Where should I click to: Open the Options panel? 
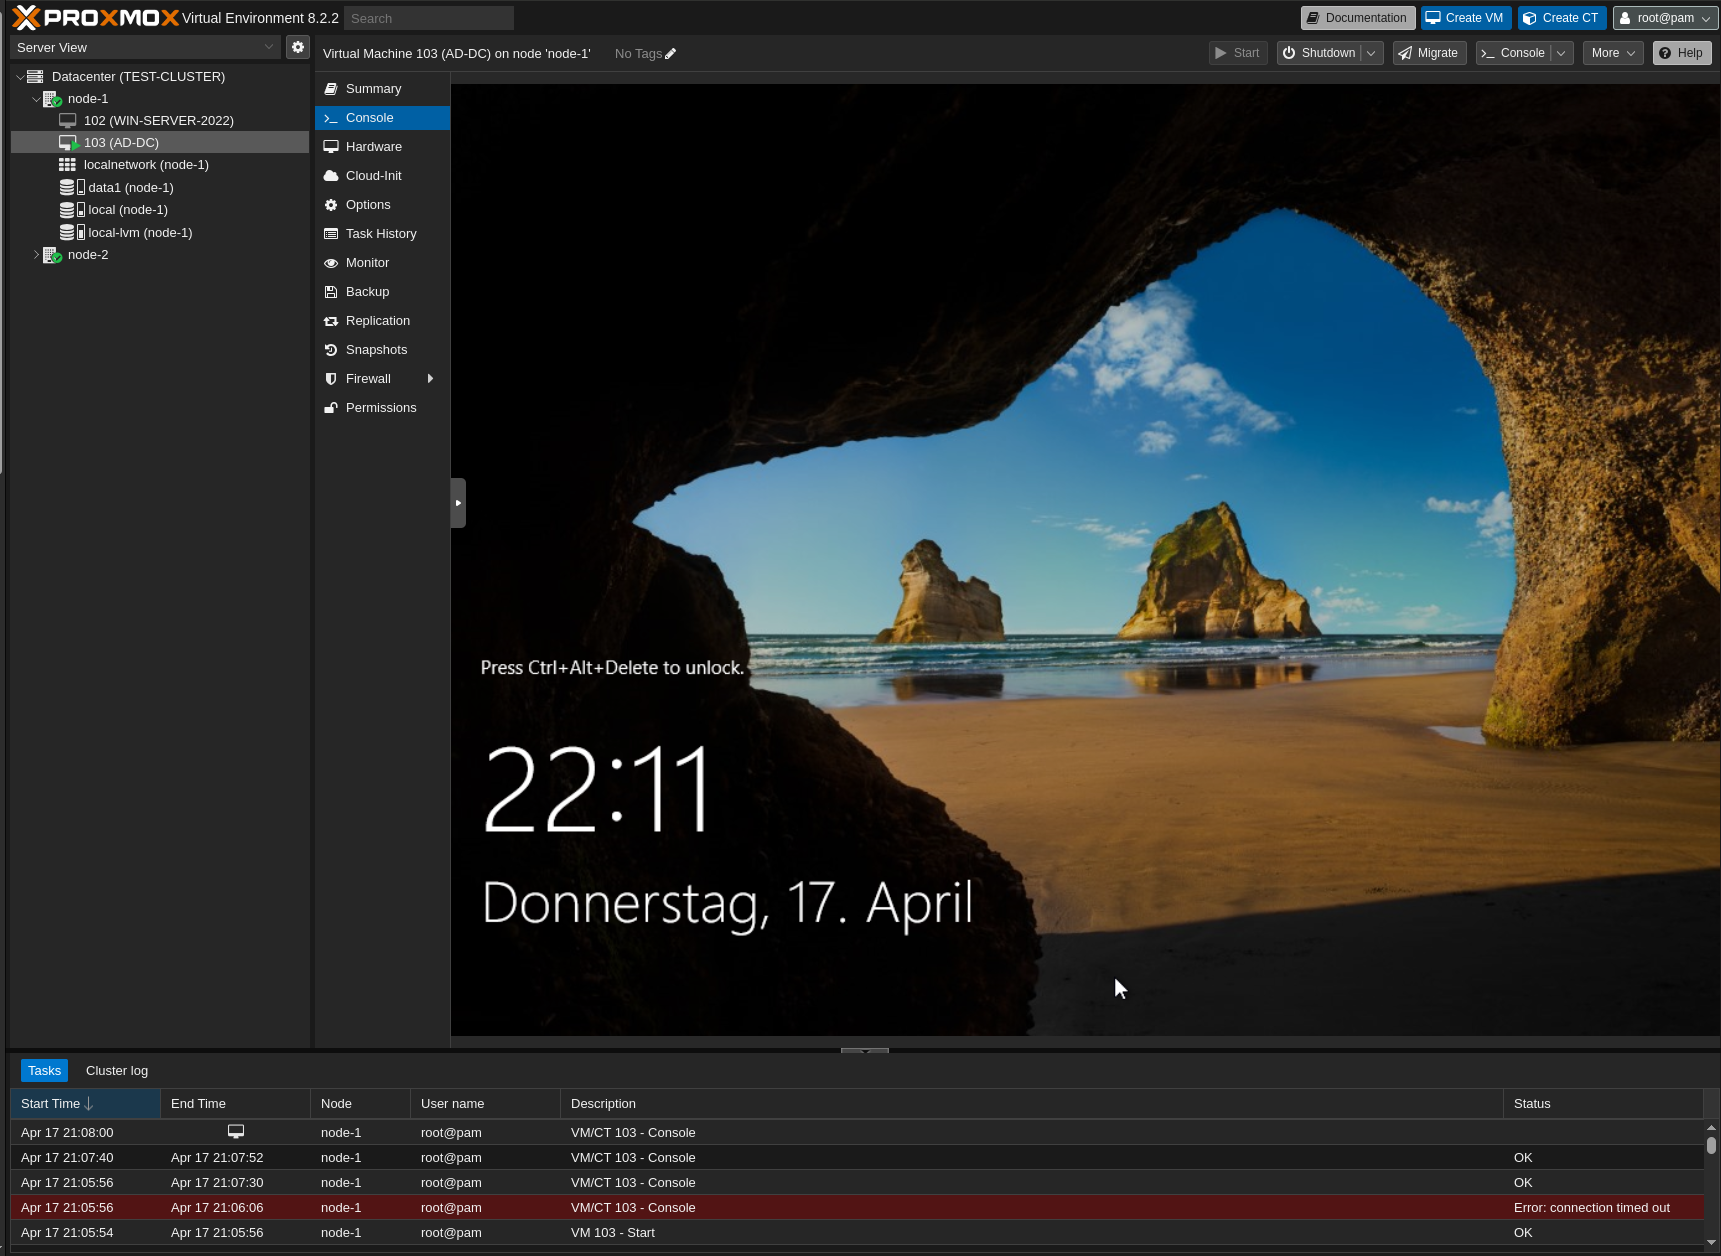(x=368, y=204)
